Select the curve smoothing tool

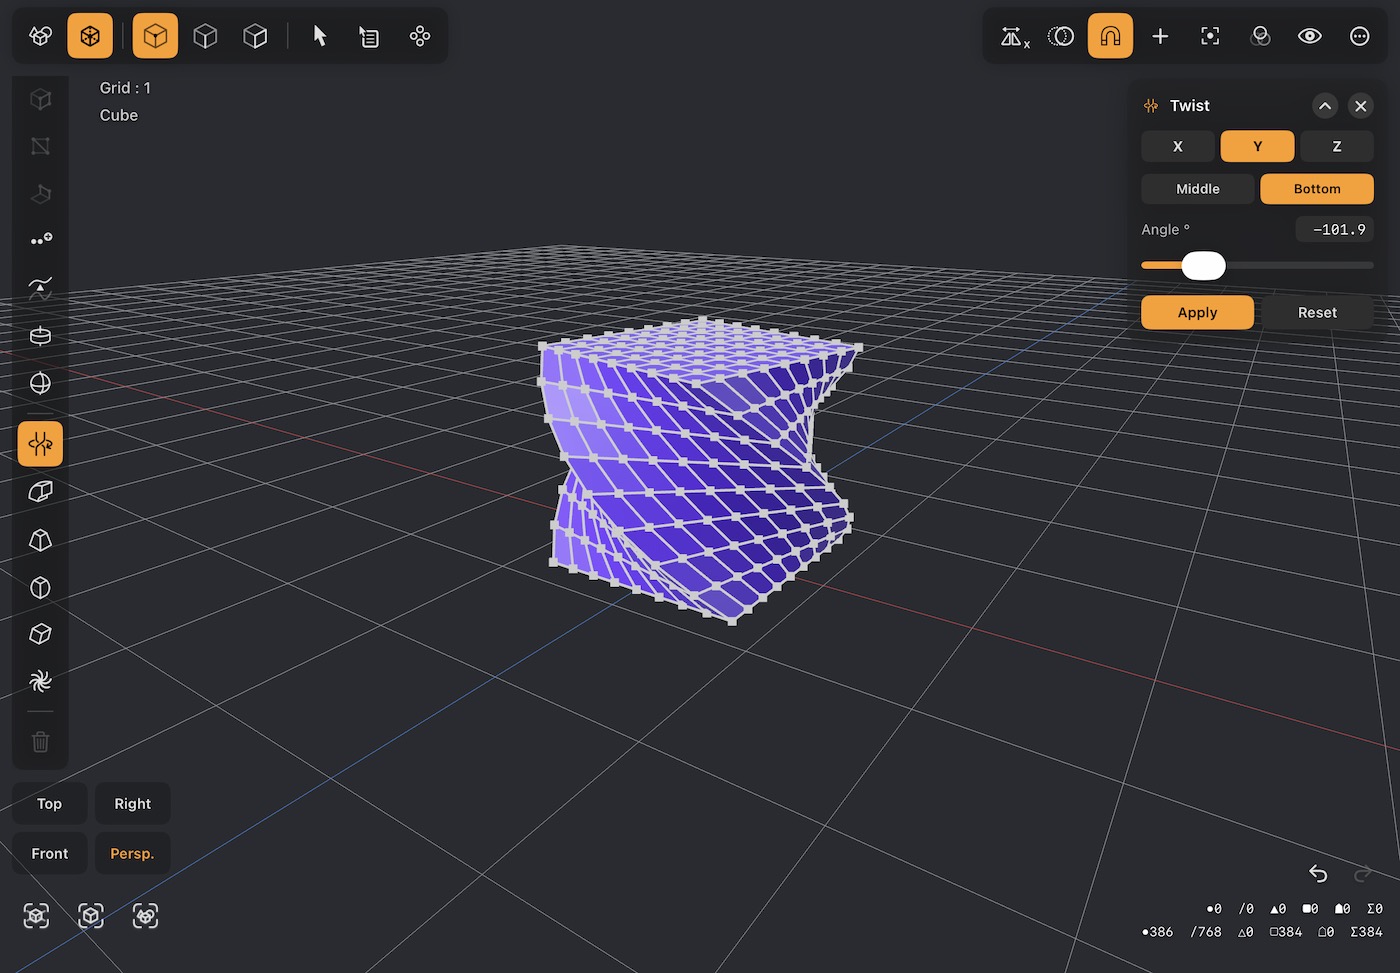point(40,288)
